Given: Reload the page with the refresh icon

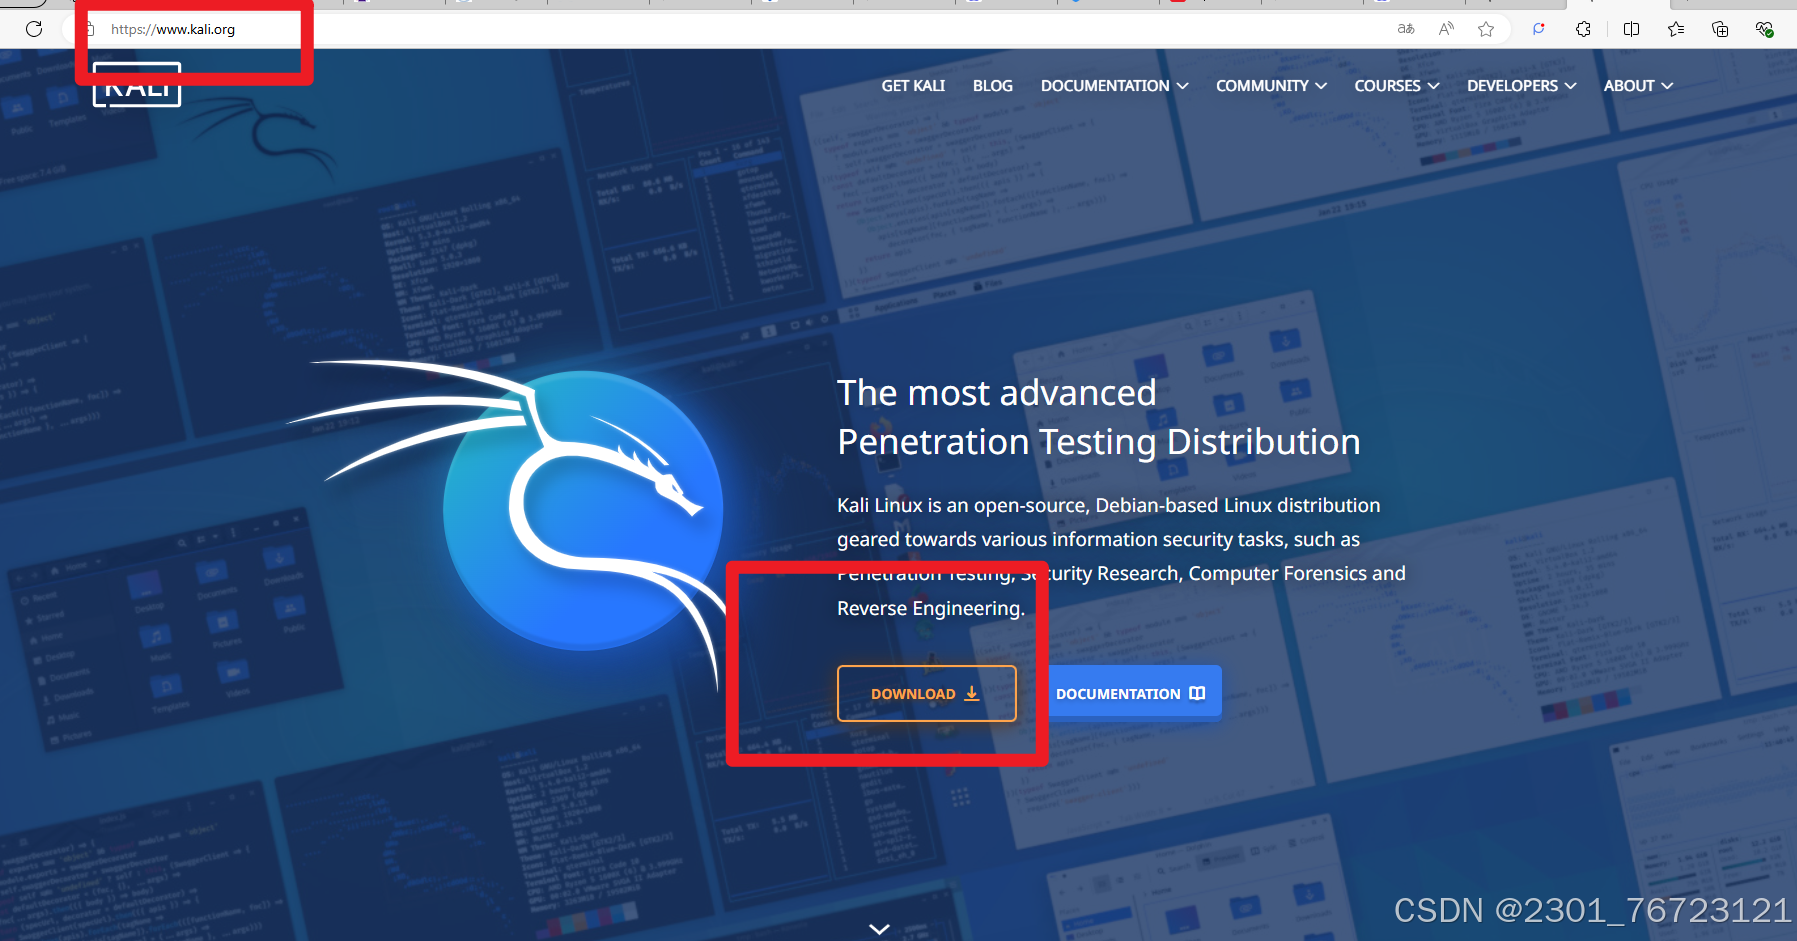Looking at the screenshot, I should 34,29.
